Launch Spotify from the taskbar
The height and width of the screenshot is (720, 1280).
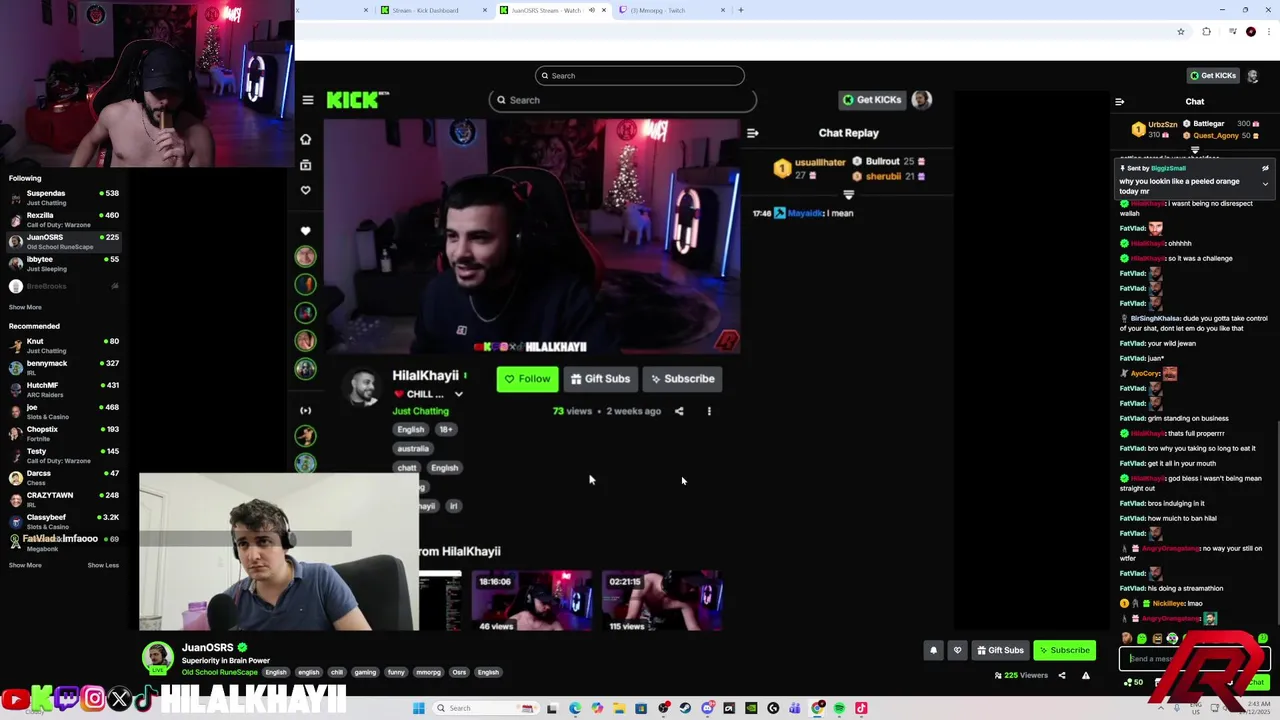click(839, 708)
